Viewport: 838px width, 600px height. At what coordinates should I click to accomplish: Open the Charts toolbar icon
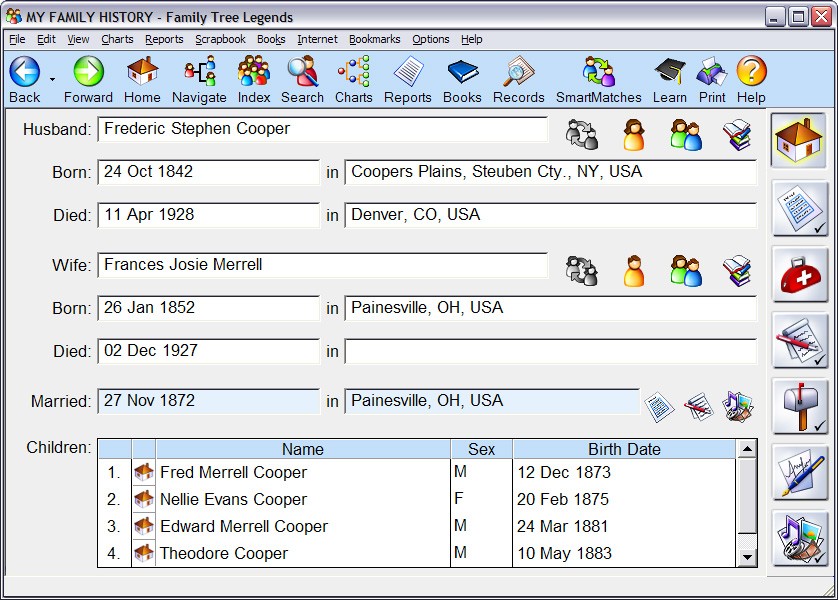(353, 71)
